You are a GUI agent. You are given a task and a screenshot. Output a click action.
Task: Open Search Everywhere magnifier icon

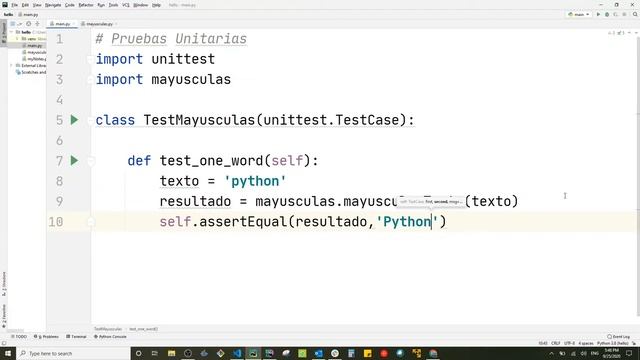635,14
